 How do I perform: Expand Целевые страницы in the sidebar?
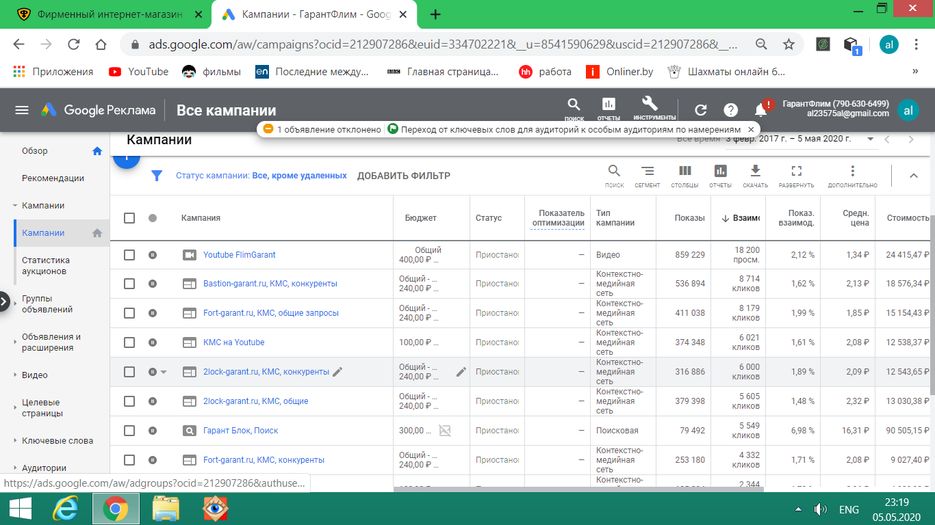tap(14, 407)
